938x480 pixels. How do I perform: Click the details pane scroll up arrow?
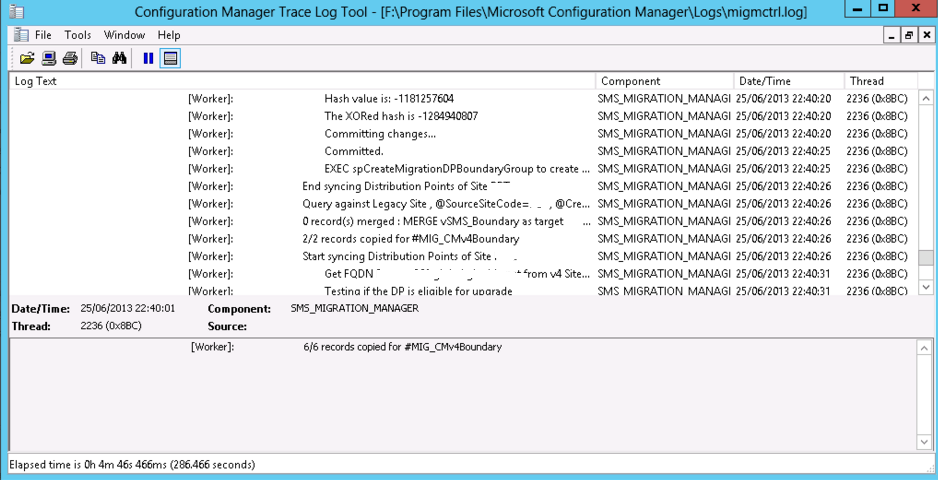click(x=924, y=347)
